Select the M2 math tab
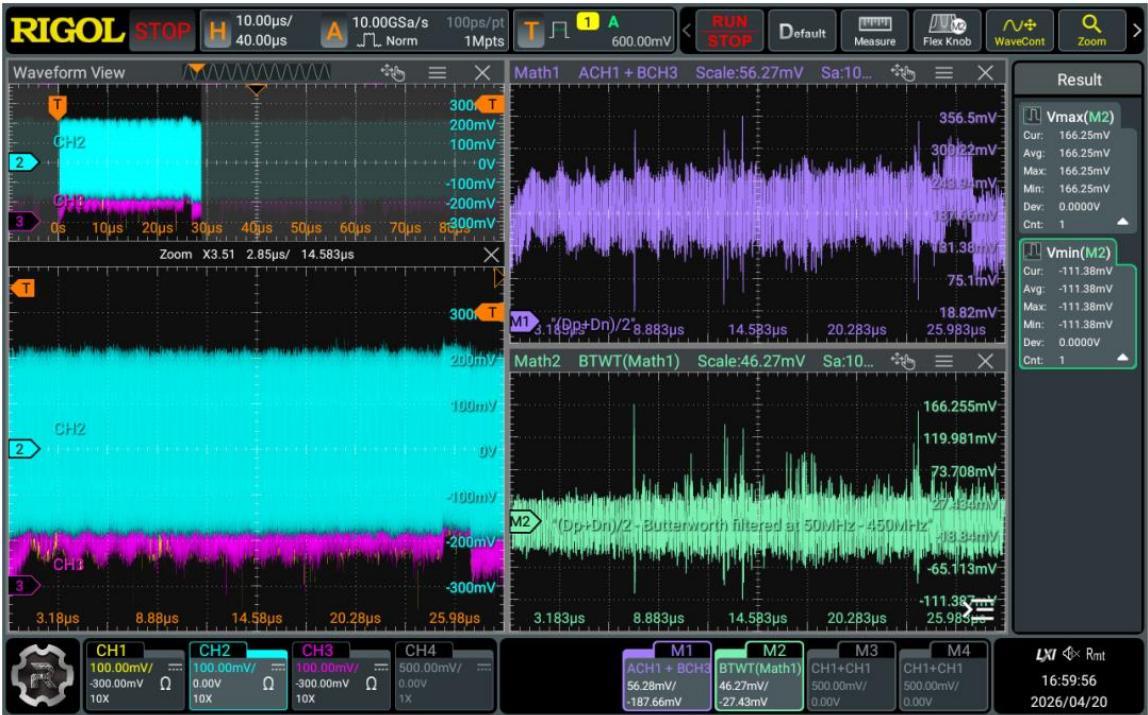The image size is (1148, 715). coord(758,675)
